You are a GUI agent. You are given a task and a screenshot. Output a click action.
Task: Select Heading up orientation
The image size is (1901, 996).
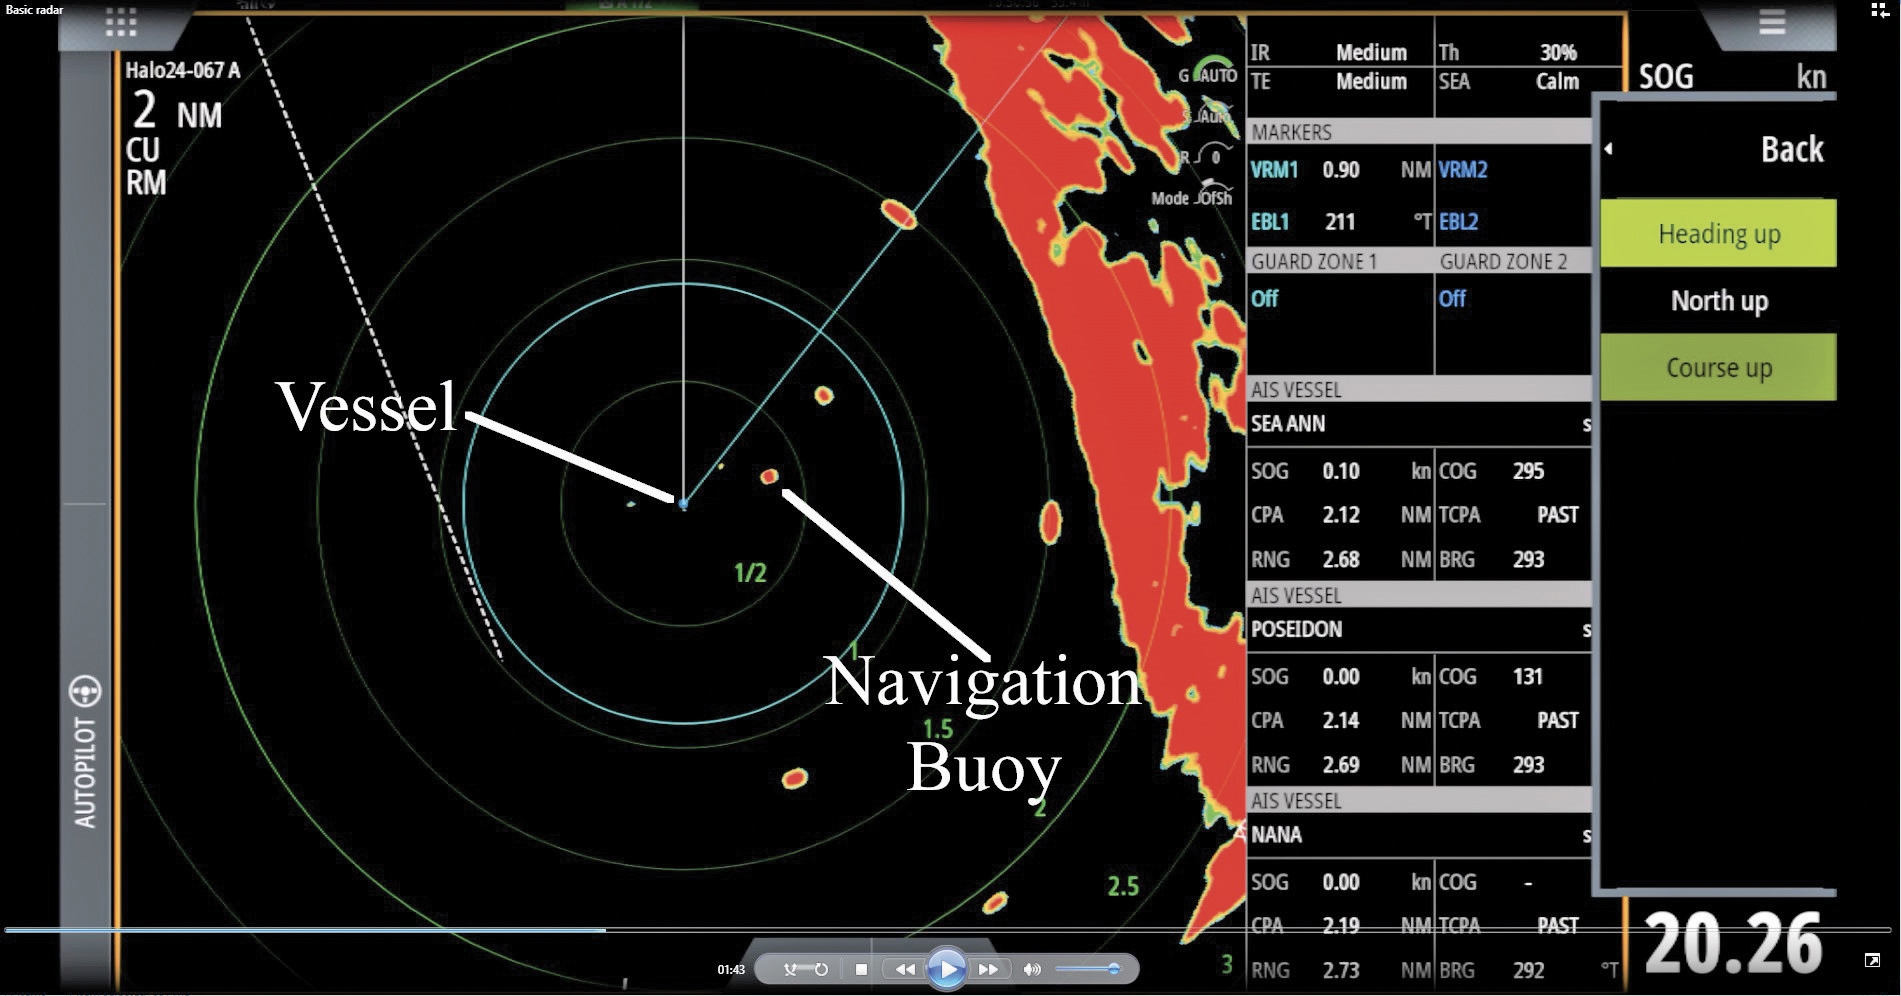tap(1718, 234)
